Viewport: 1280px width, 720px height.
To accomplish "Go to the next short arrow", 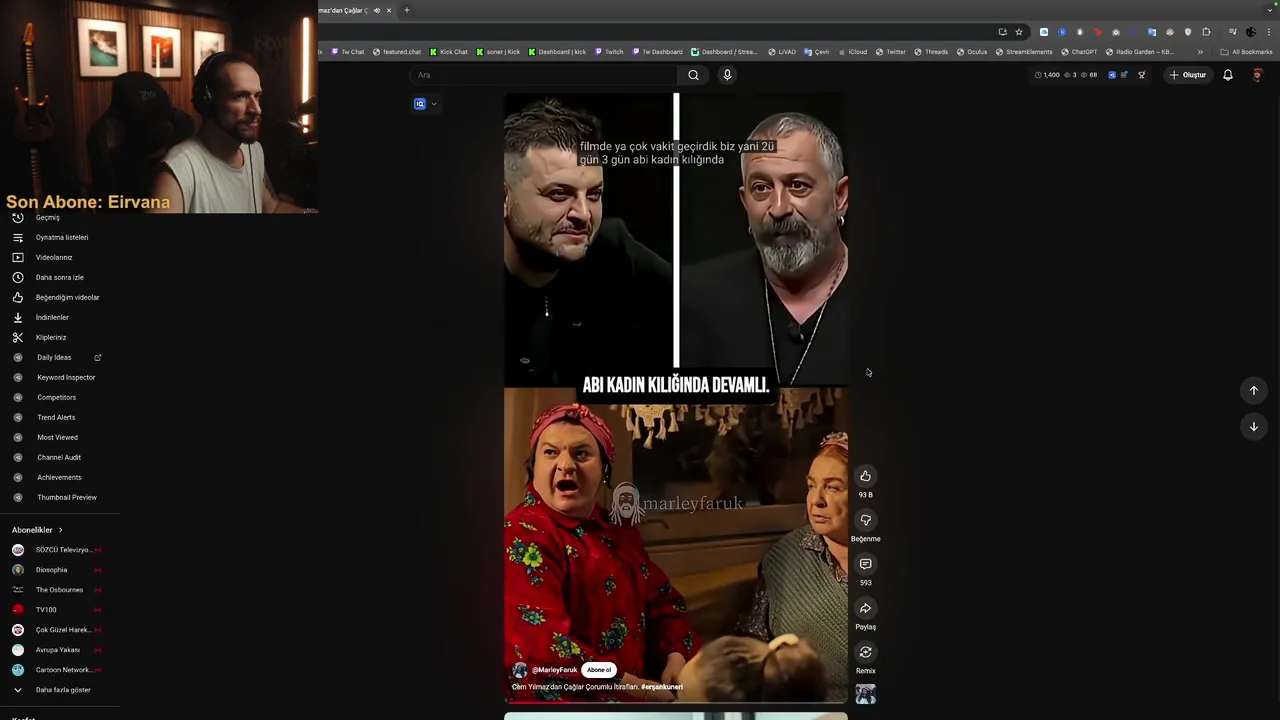I will click(1254, 427).
